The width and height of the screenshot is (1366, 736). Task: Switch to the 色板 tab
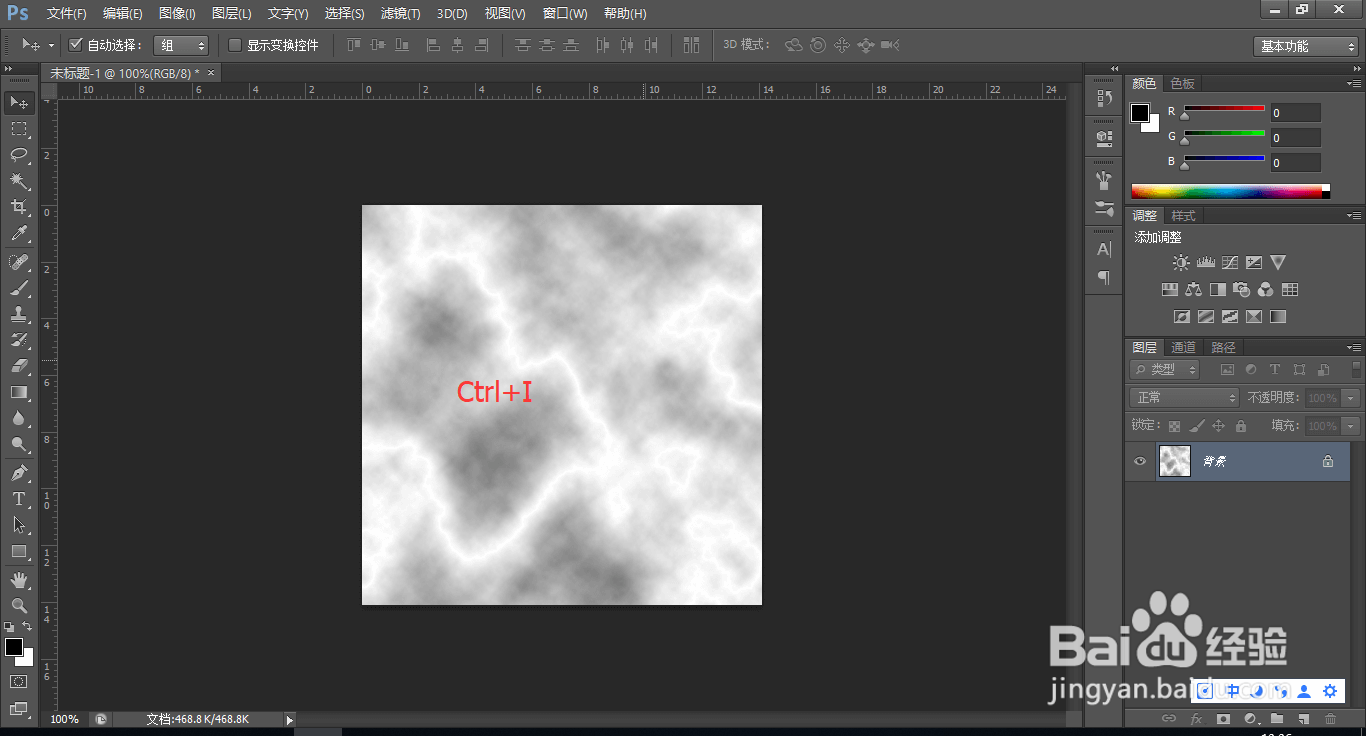point(1183,84)
